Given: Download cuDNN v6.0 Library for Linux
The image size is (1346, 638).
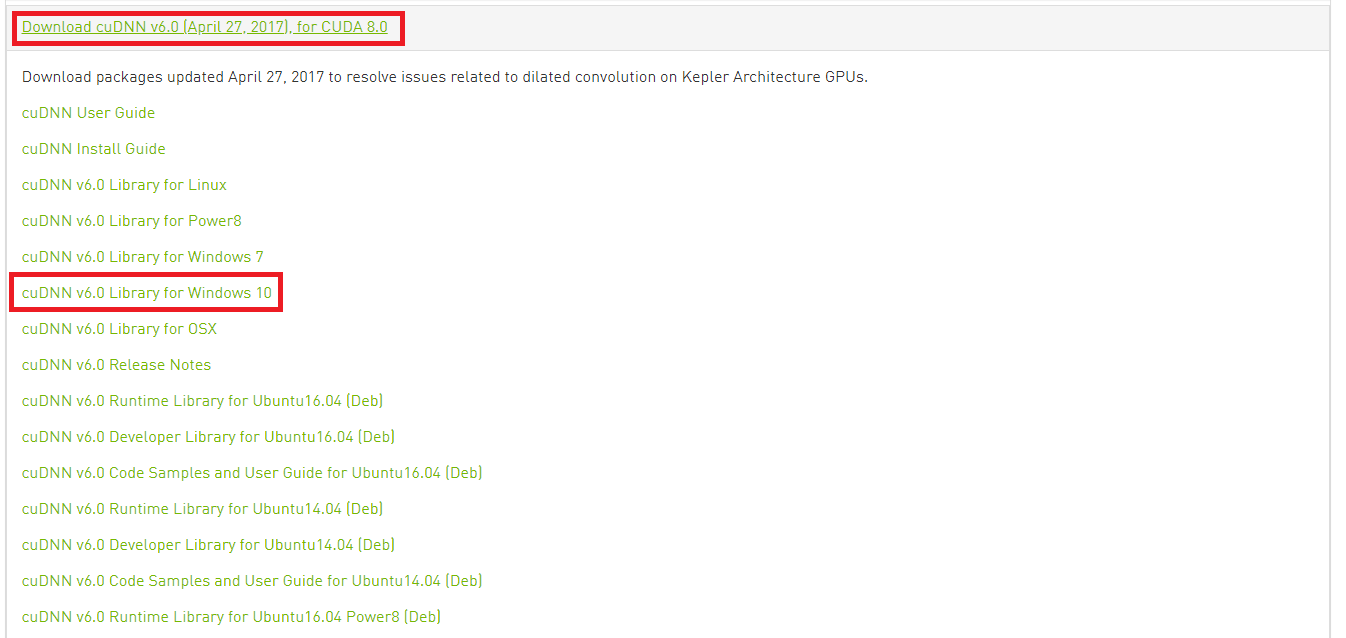Looking at the screenshot, I should [x=124, y=185].
